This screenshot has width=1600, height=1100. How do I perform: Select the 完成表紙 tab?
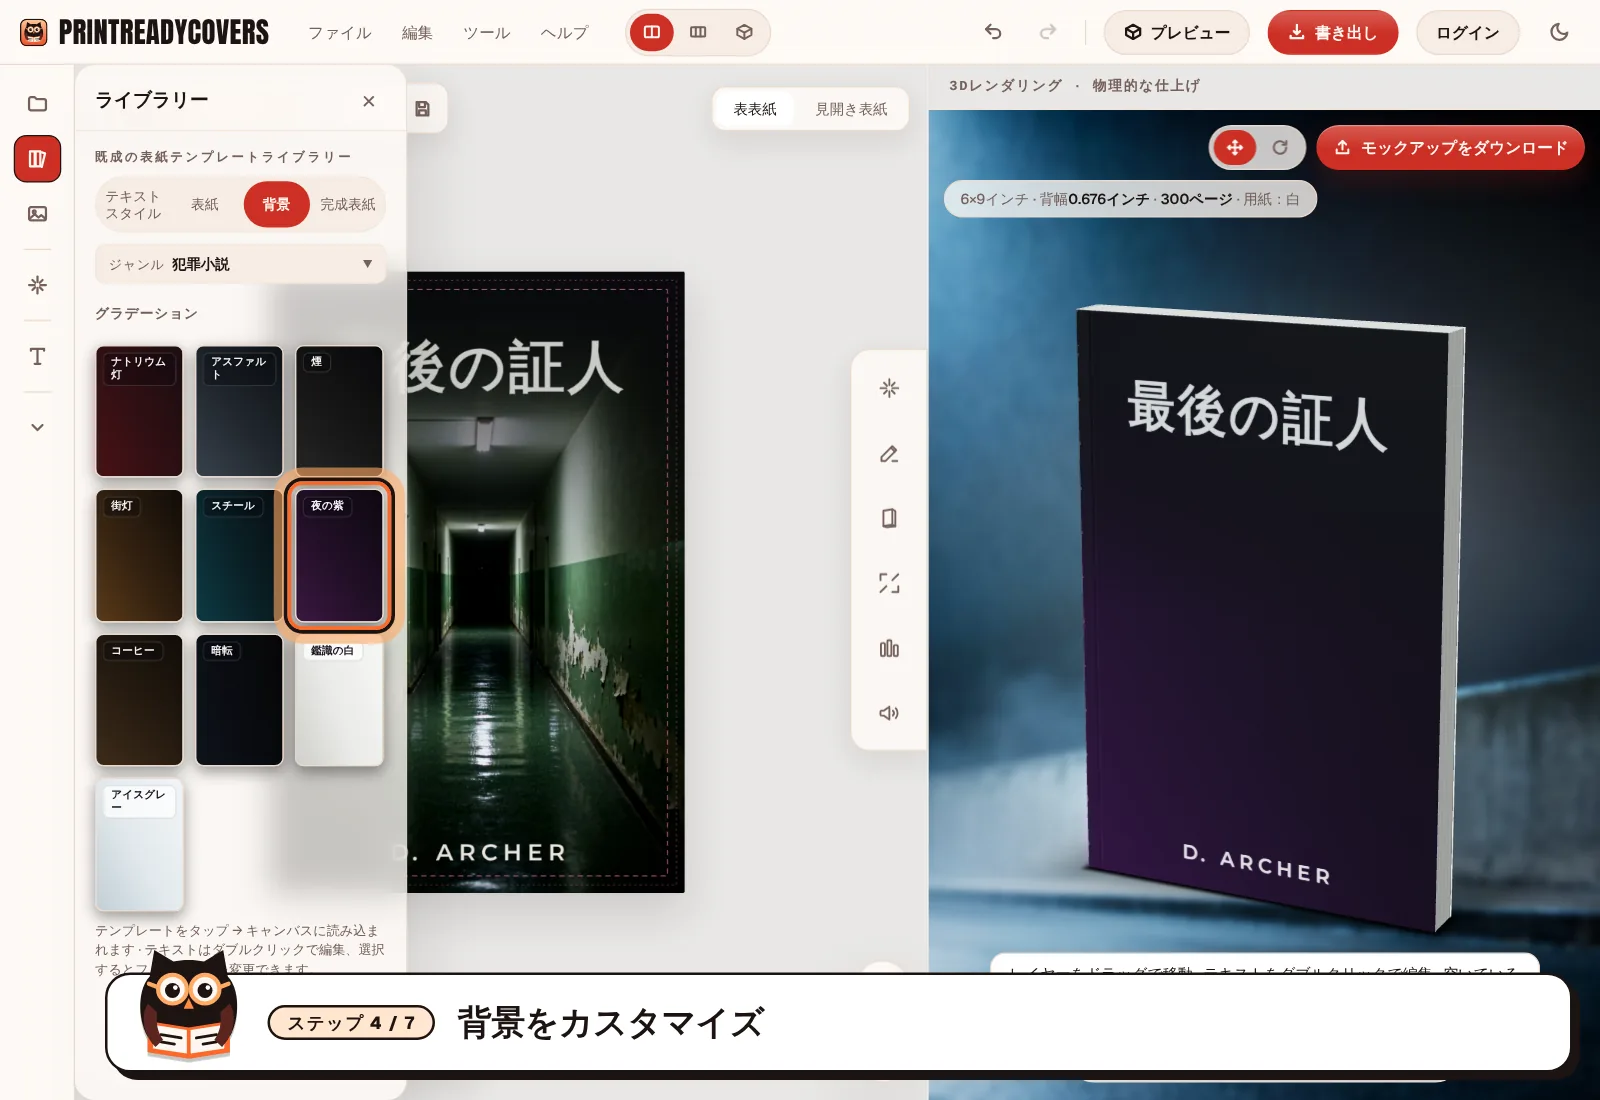348,205
